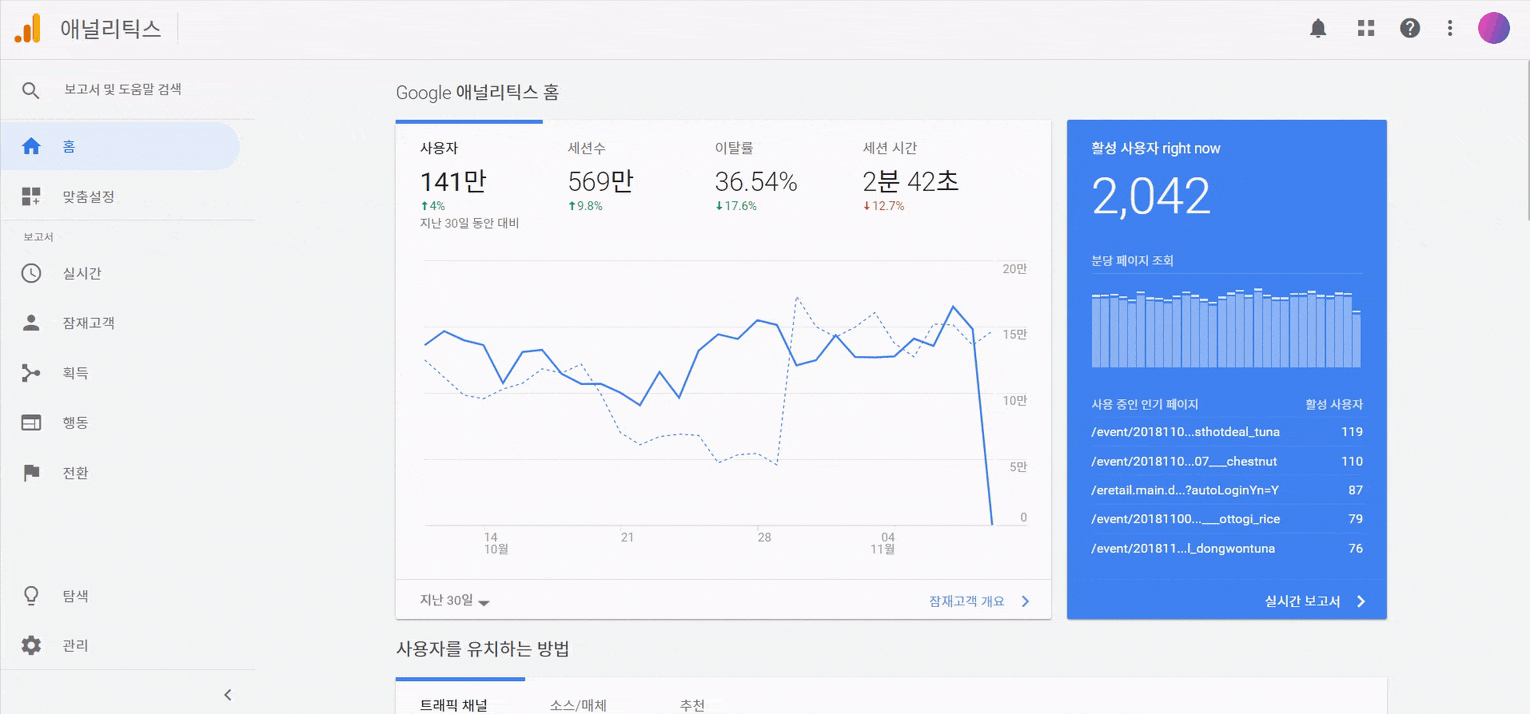Click the /eretail.main.d...?autoLoginYn=Y page row
The width and height of the screenshot is (1530, 714).
click(1227, 490)
